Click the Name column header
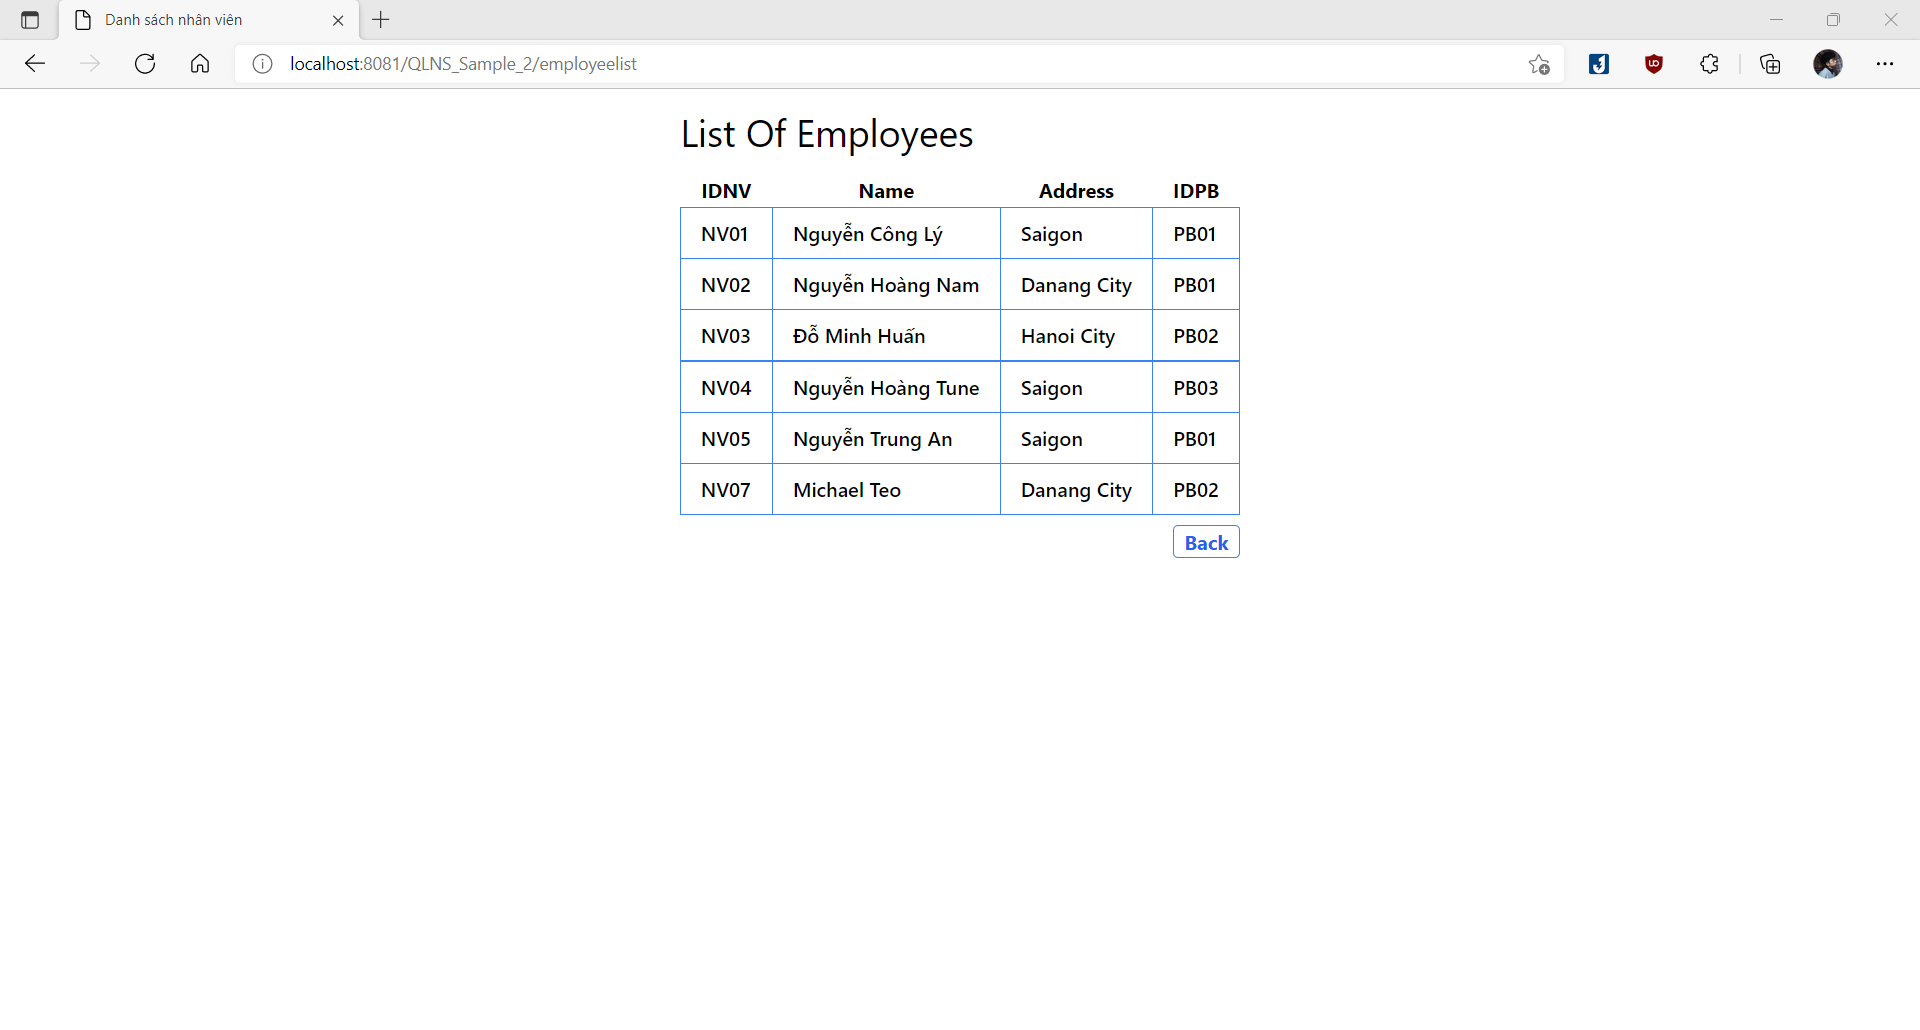Screen dimensions: 1920x1030 pos(886,191)
